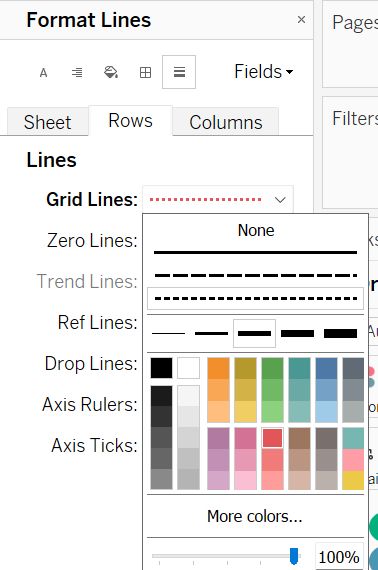Expand the Grid Lines dropdown

click(218, 200)
